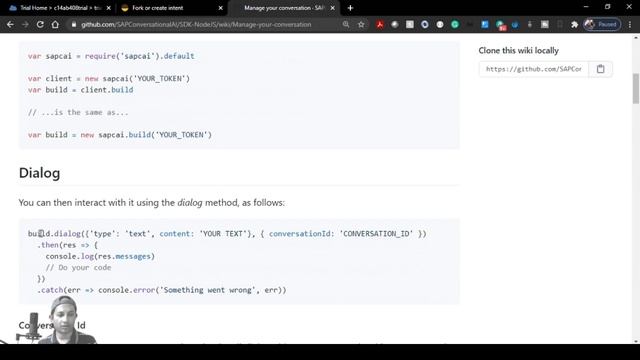Click the white smiley-face extension icon

(440, 24)
